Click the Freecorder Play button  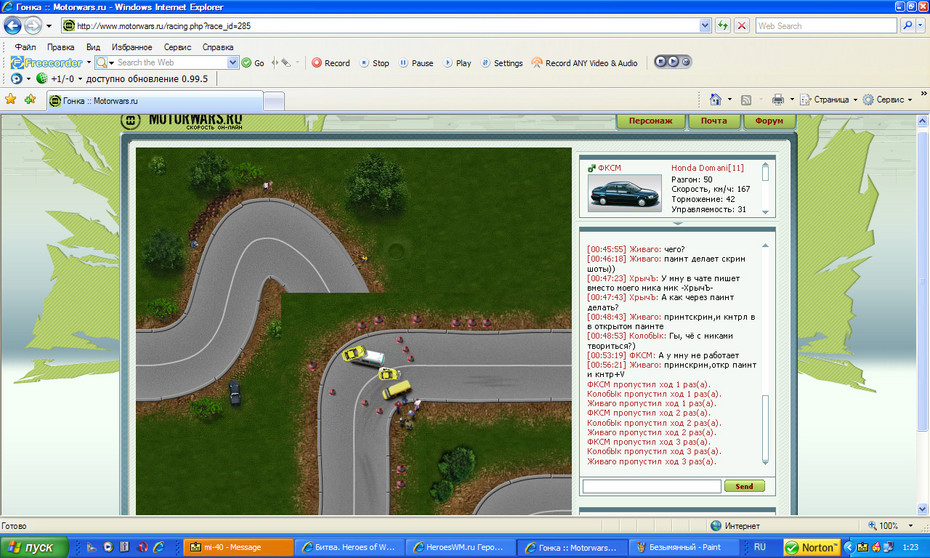[x=457, y=63]
